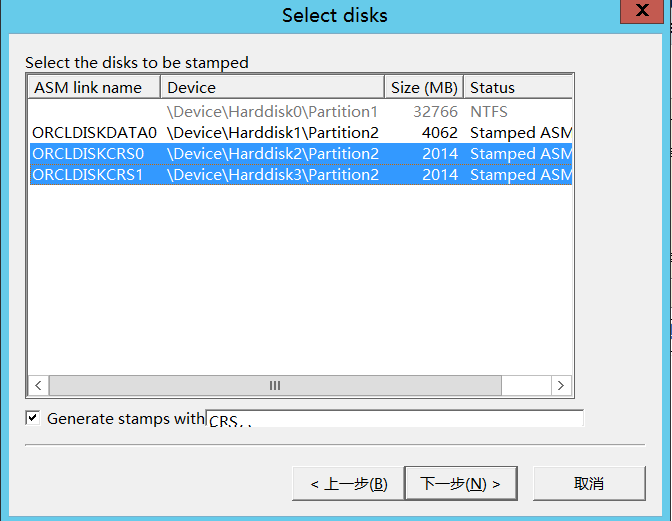672x521 pixels.
Task: Click the 下一步(N) next button
Action: click(461, 483)
